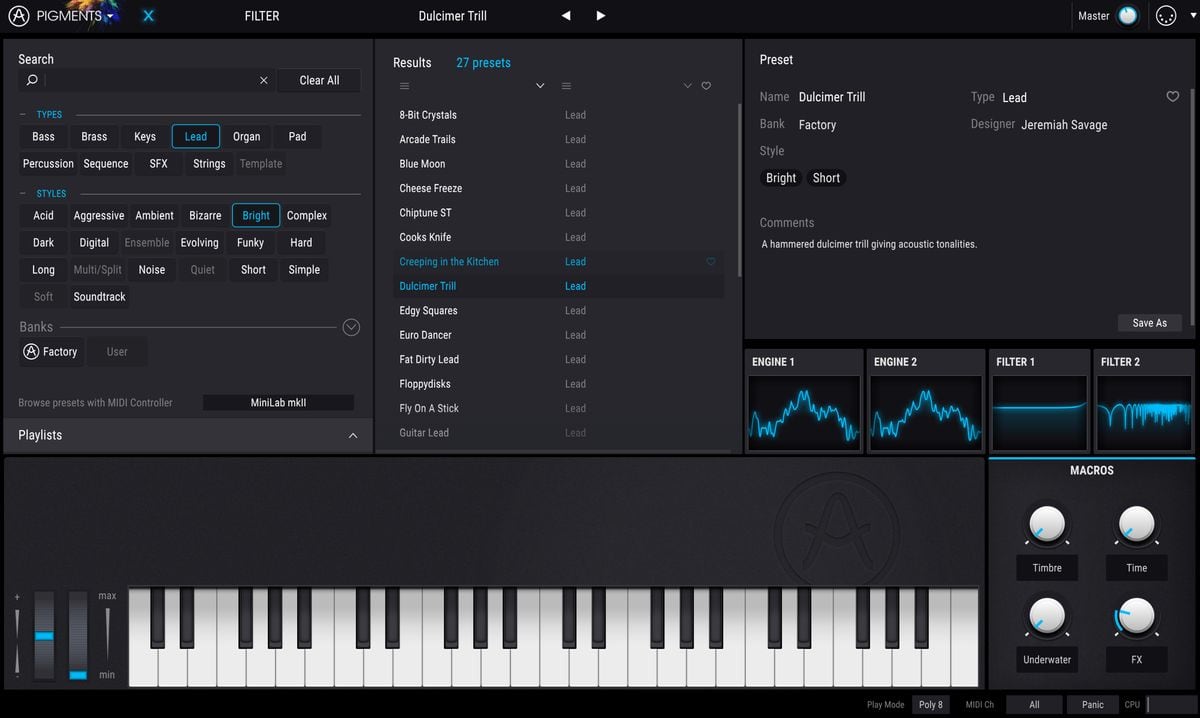Click the previous preset arrow
Screen dimensions: 1200x718
pyautogui.click(x=566, y=16)
